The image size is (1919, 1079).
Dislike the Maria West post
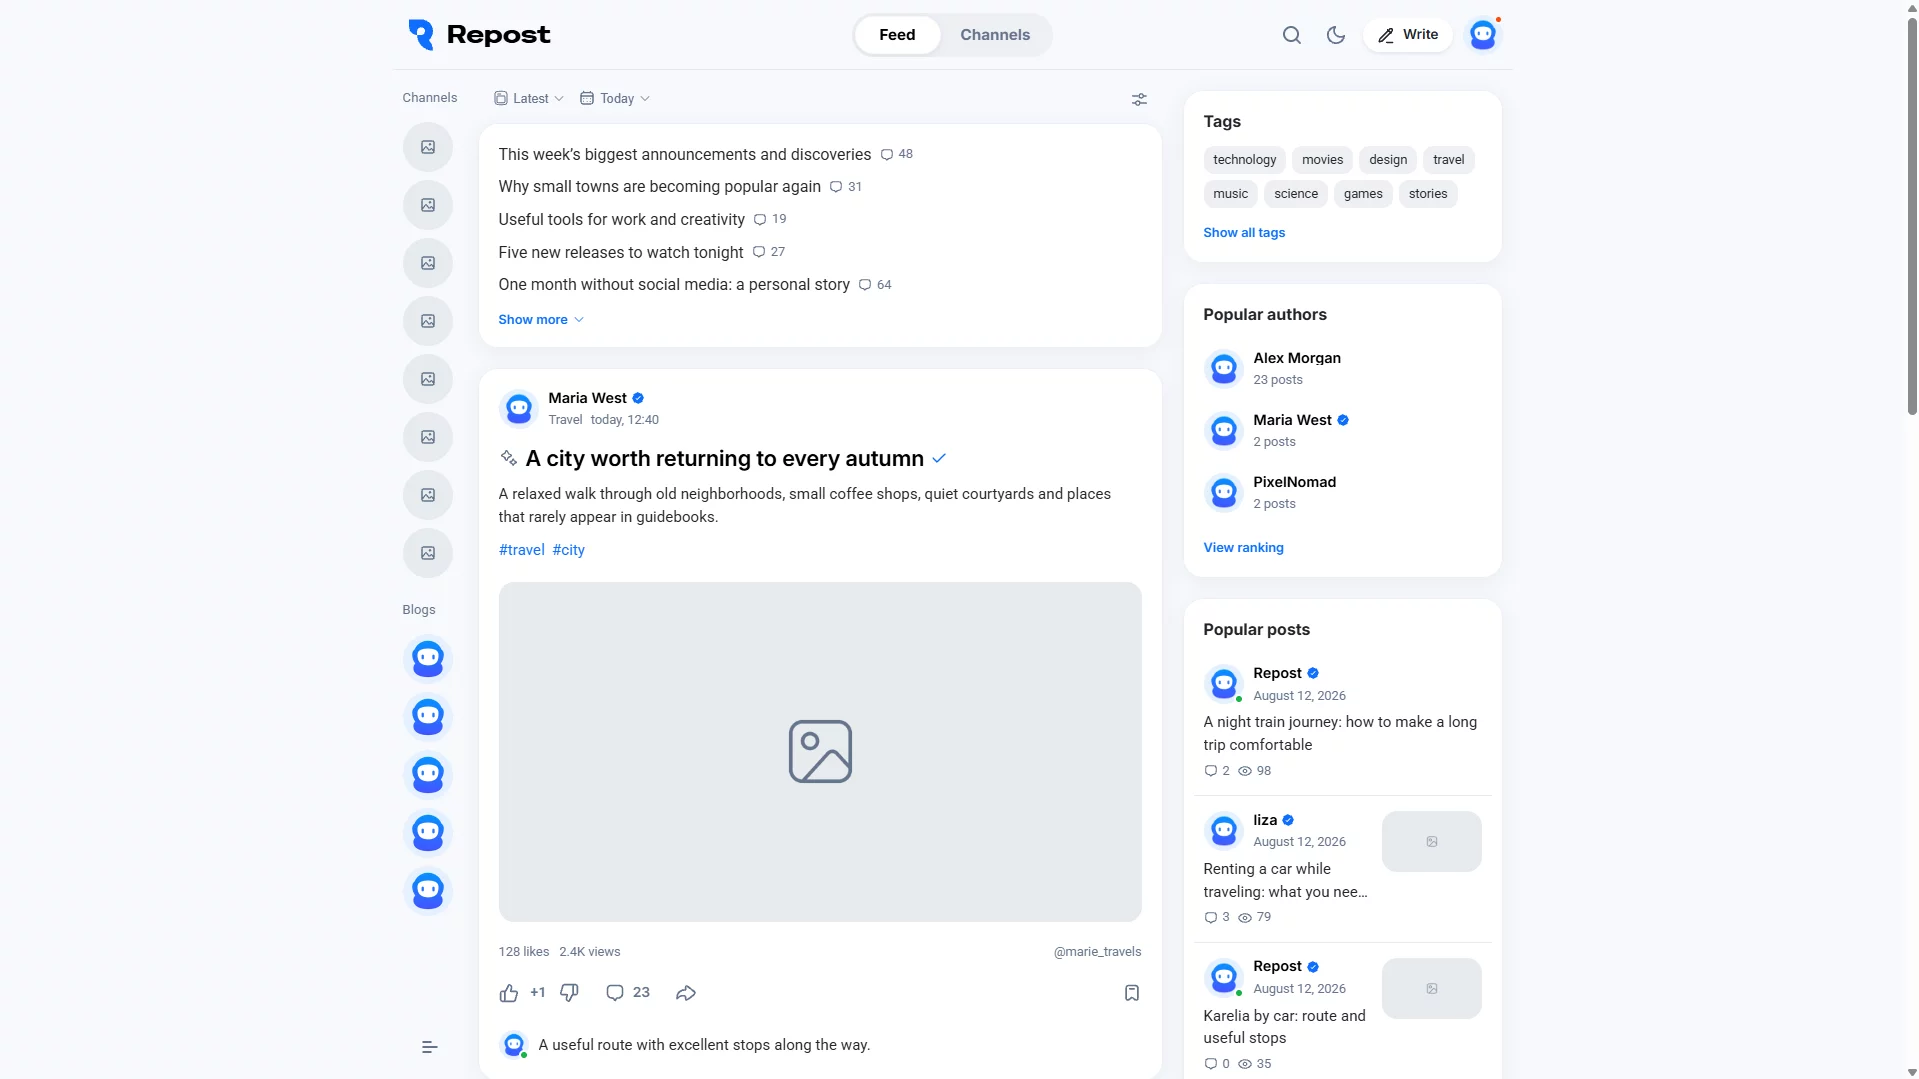pyautogui.click(x=569, y=993)
